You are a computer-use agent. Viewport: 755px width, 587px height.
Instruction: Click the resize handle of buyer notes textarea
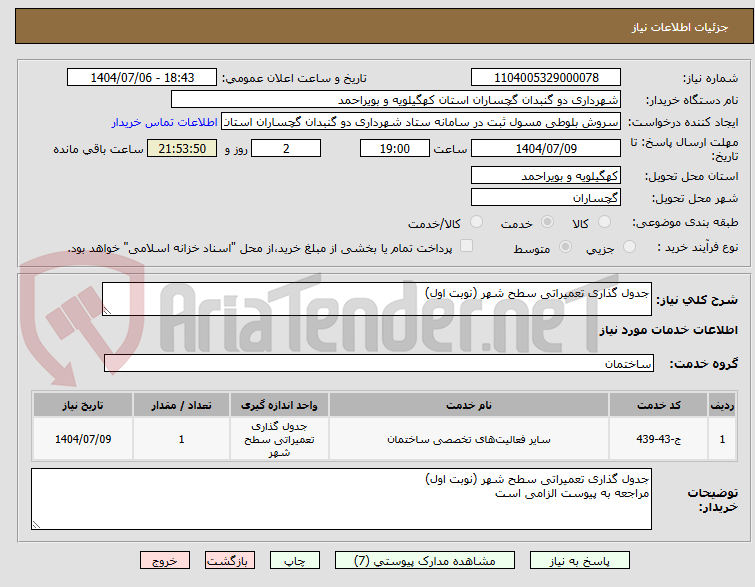(x=36, y=525)
